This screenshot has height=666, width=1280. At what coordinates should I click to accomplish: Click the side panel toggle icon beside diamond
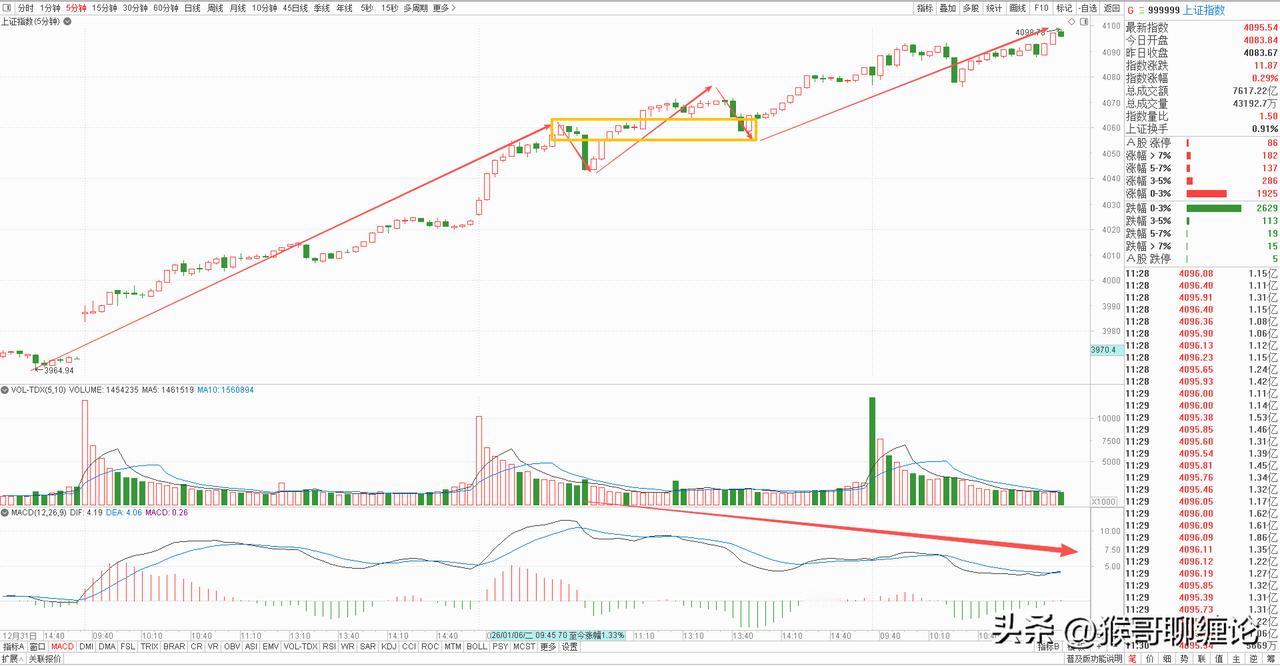[1084, 21]
